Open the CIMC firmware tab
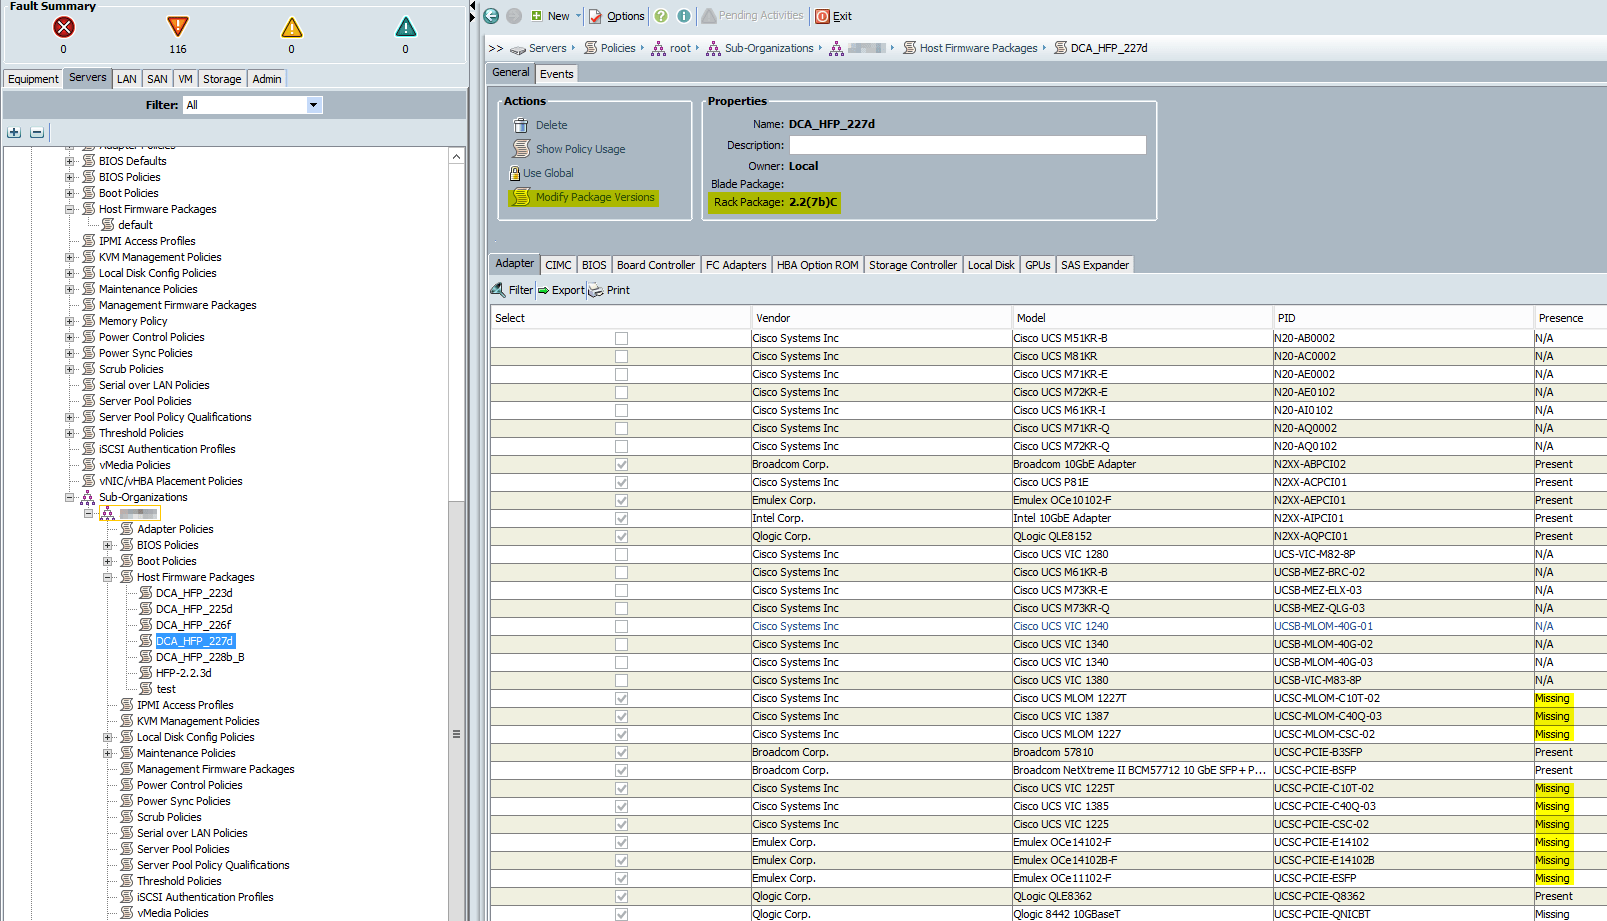 click(x=558, y=265)
